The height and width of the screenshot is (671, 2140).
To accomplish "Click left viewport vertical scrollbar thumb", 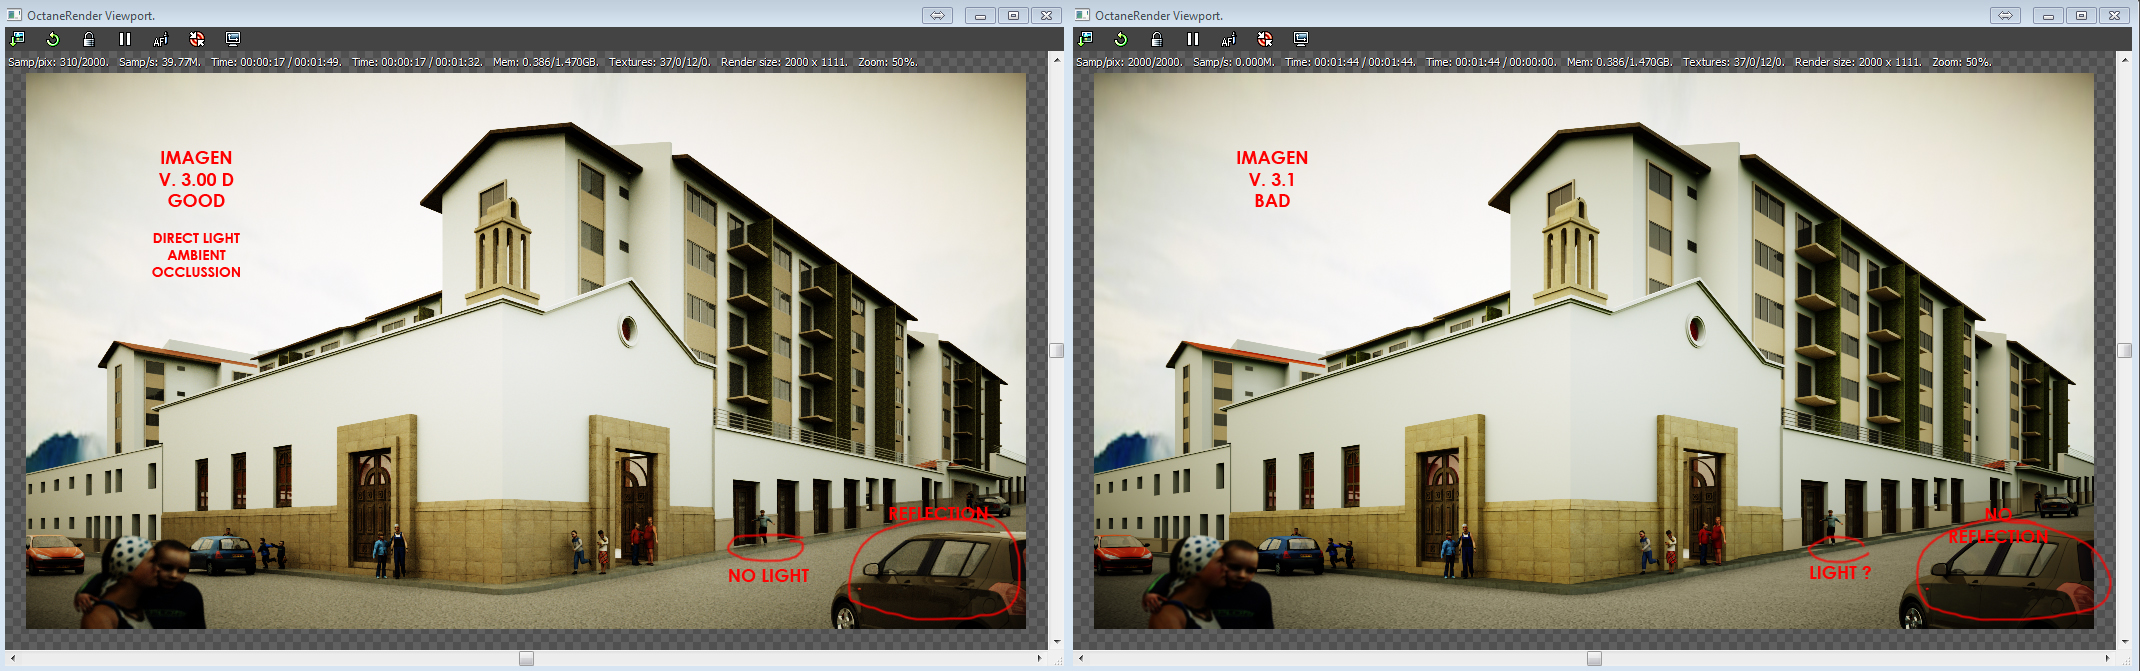I will click(1056, 350).
